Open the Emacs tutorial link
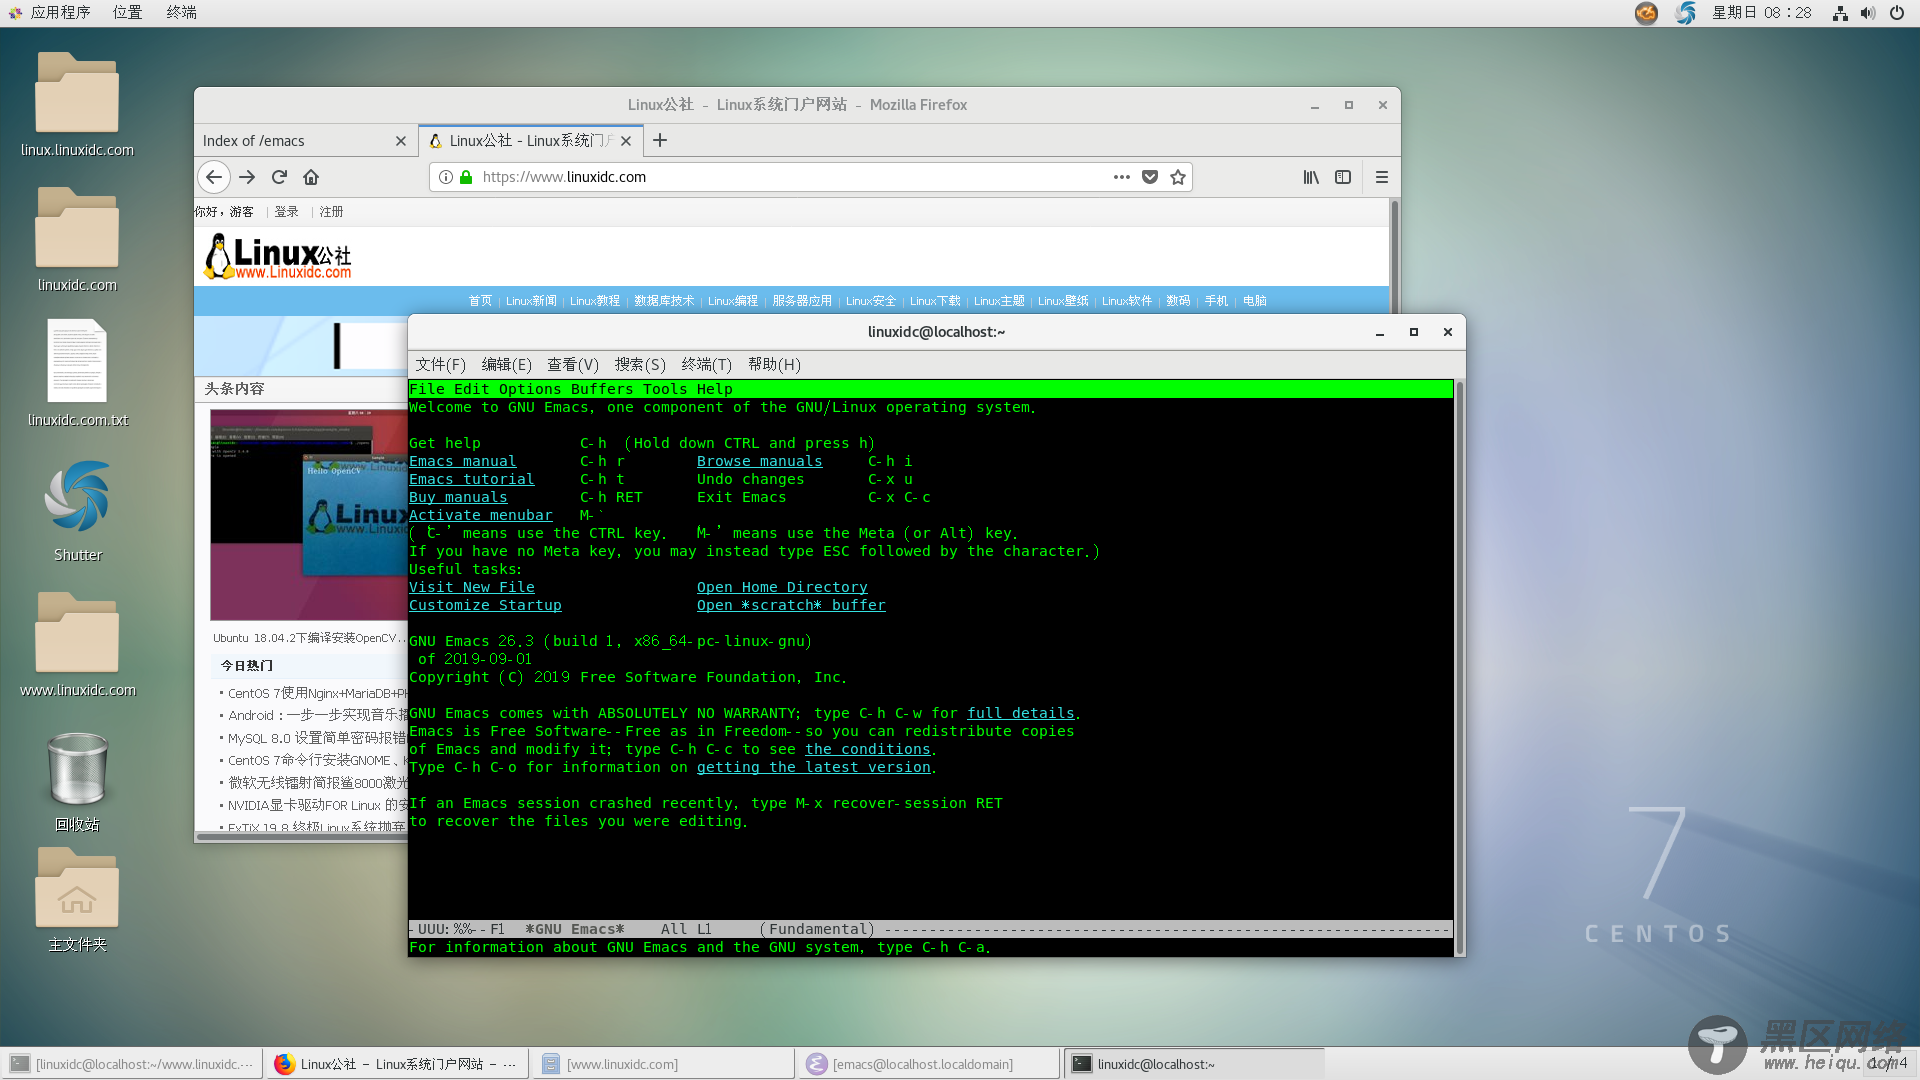 pyautogui.click(x=471, y=479)
